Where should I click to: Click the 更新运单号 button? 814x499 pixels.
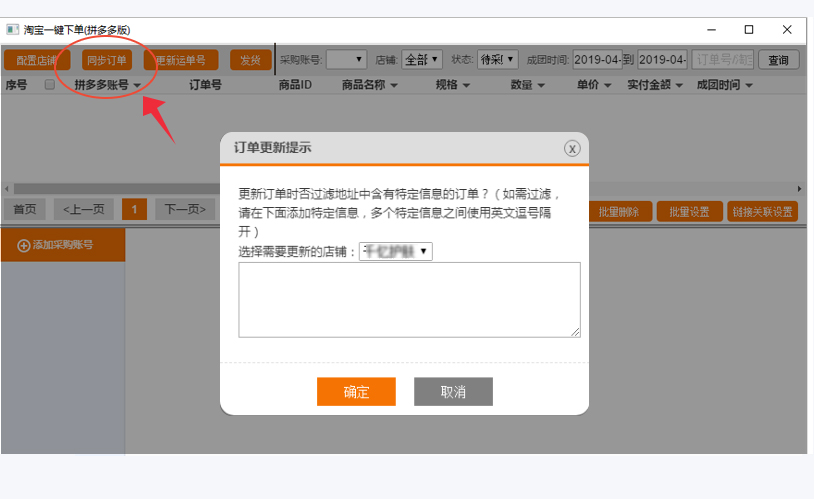[181, 60]
